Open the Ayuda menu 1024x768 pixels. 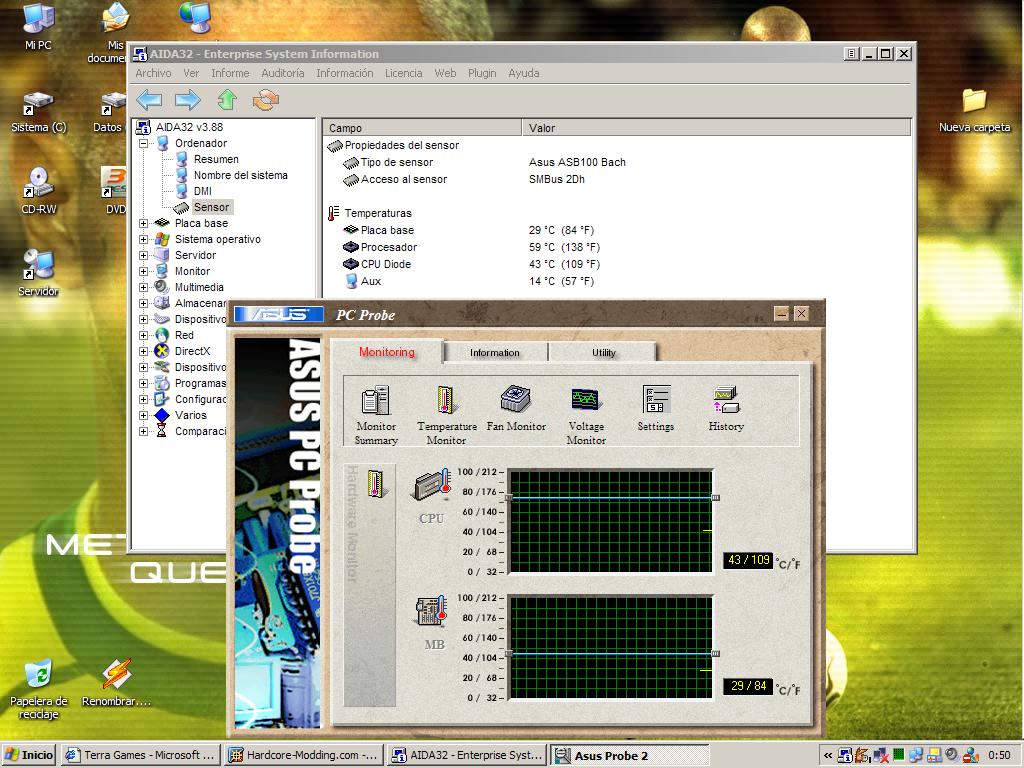[x=524, y=73]
